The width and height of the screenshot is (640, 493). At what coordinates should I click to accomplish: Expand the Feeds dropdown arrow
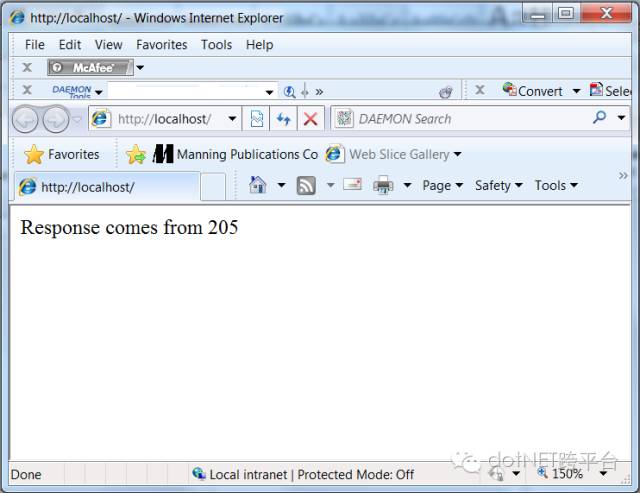pos(331,186)
